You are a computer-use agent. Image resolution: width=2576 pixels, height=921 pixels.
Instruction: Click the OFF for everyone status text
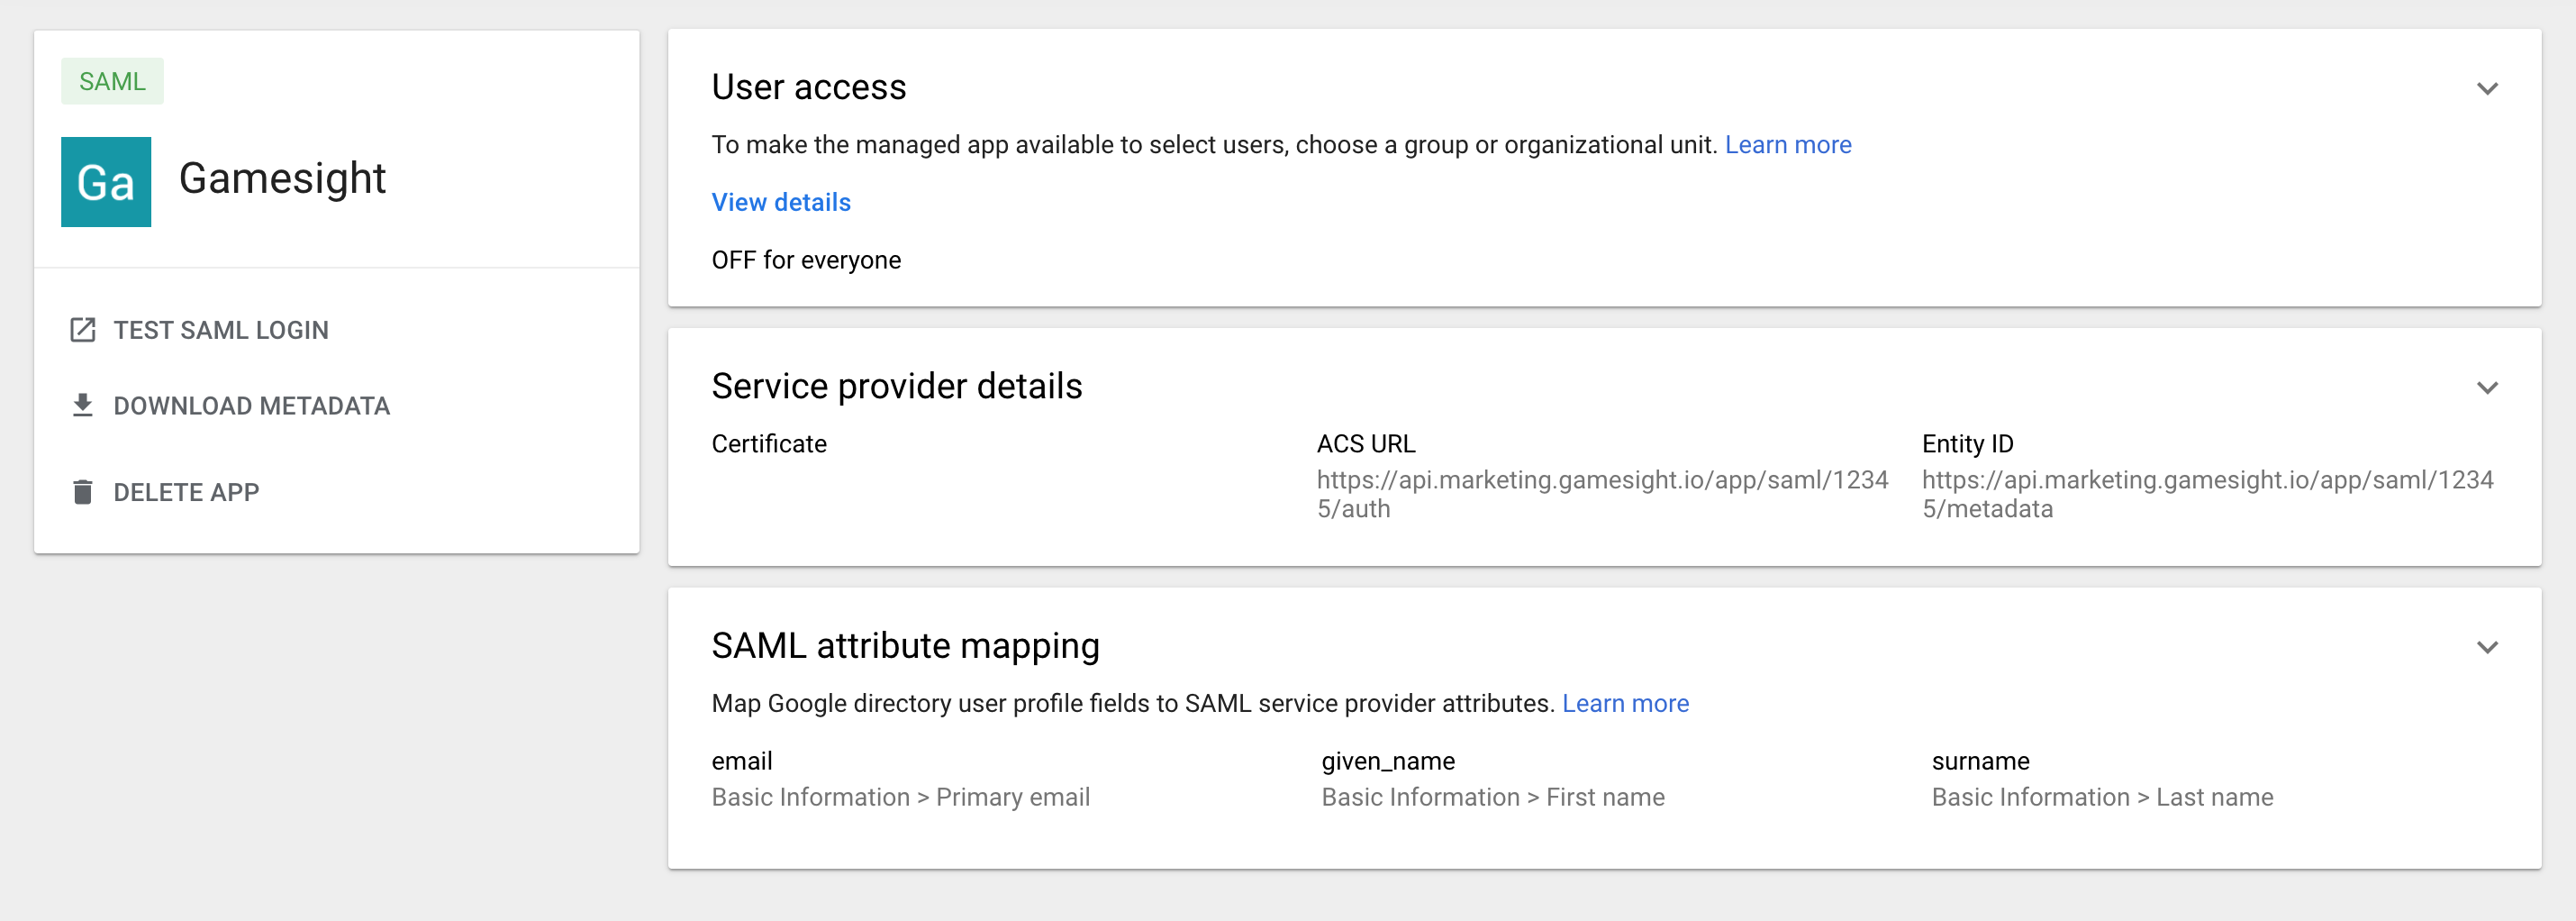806,260
